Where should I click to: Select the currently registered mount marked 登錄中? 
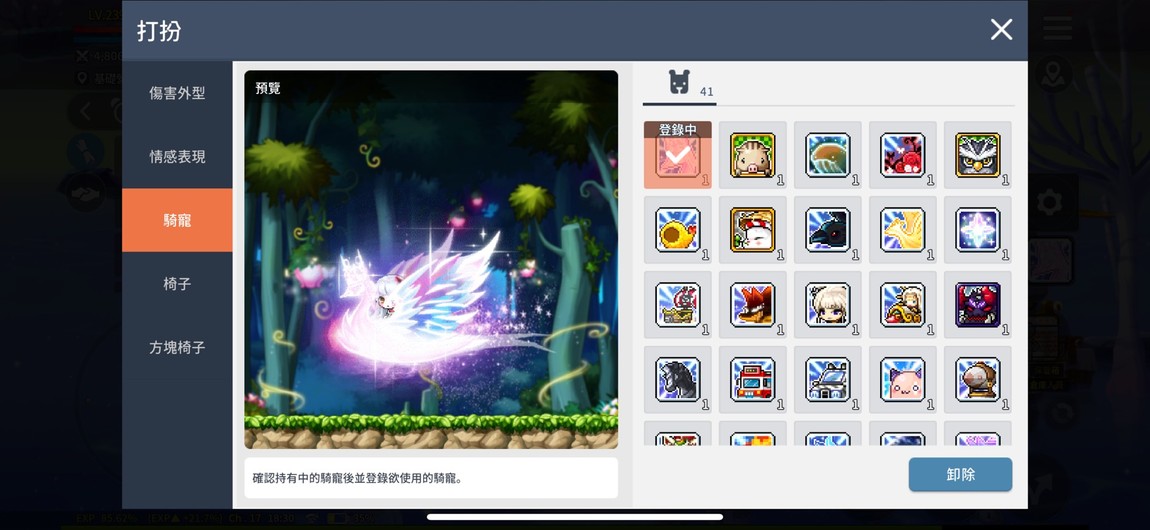(x=678, y=155)
